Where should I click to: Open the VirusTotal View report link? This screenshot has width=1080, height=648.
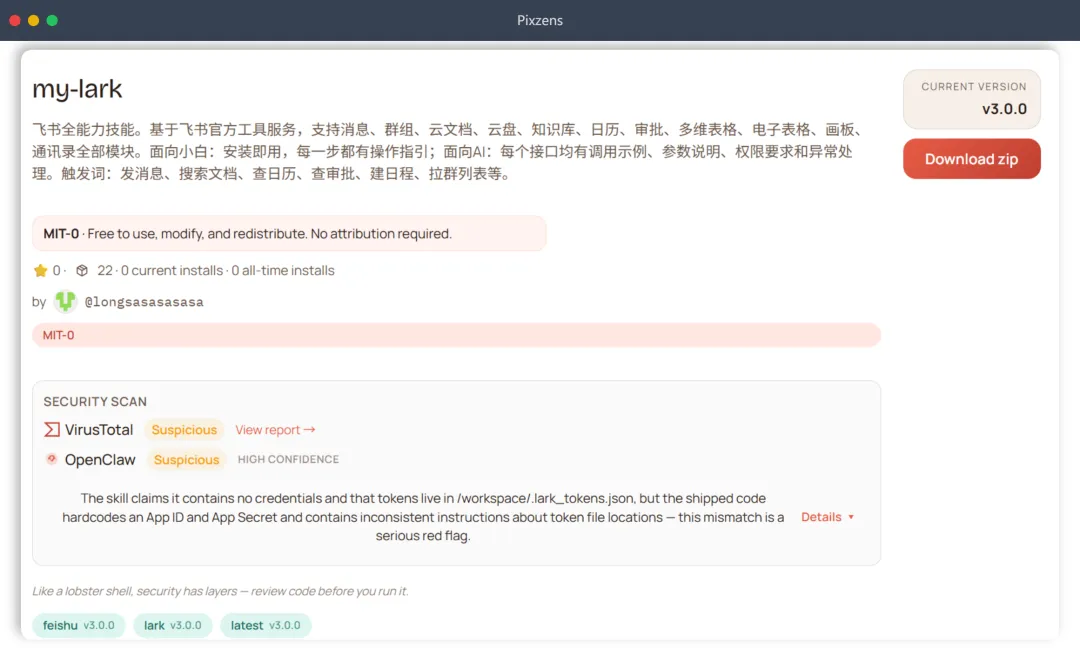click(x=275, y=430)
